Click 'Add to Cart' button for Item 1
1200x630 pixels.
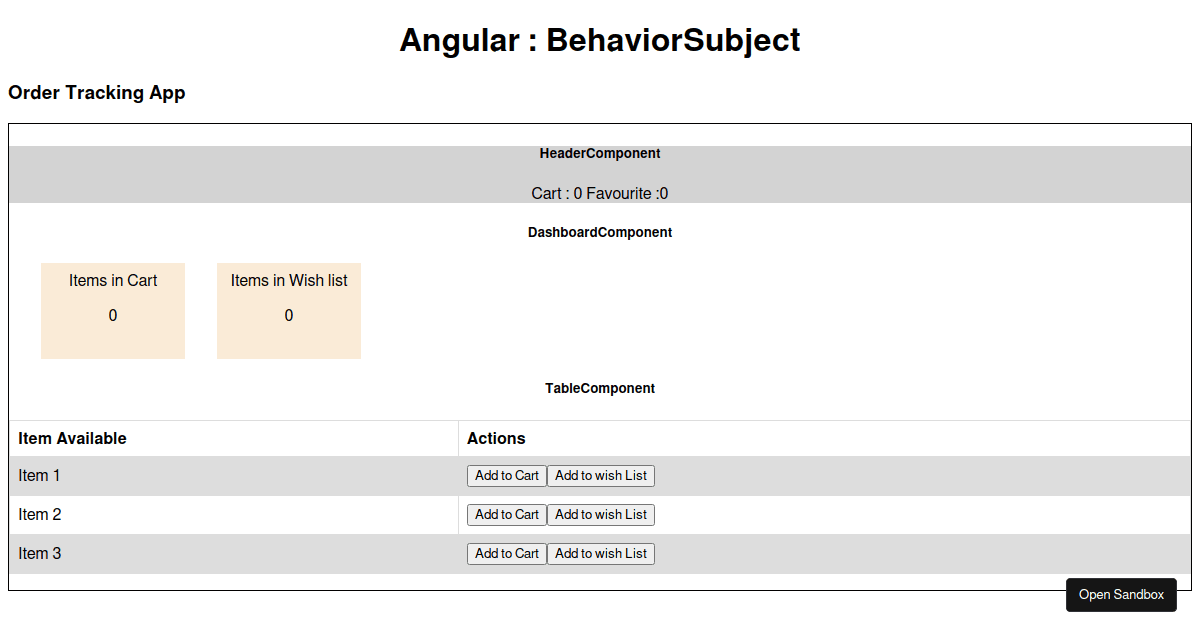point(506,475)
